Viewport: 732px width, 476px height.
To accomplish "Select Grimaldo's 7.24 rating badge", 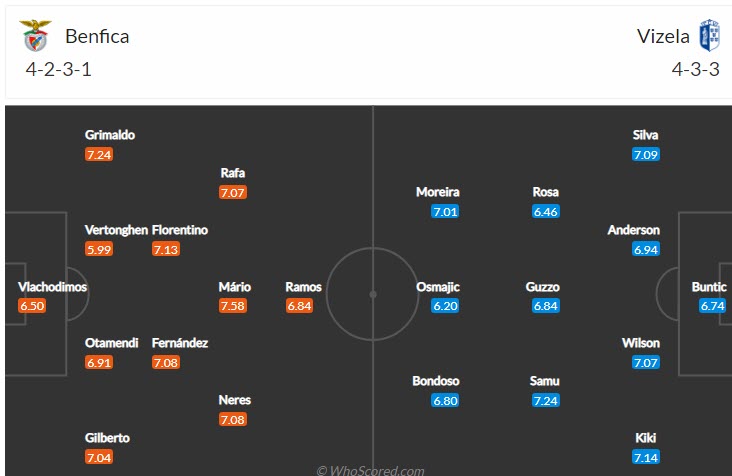I will pos(99,155).
